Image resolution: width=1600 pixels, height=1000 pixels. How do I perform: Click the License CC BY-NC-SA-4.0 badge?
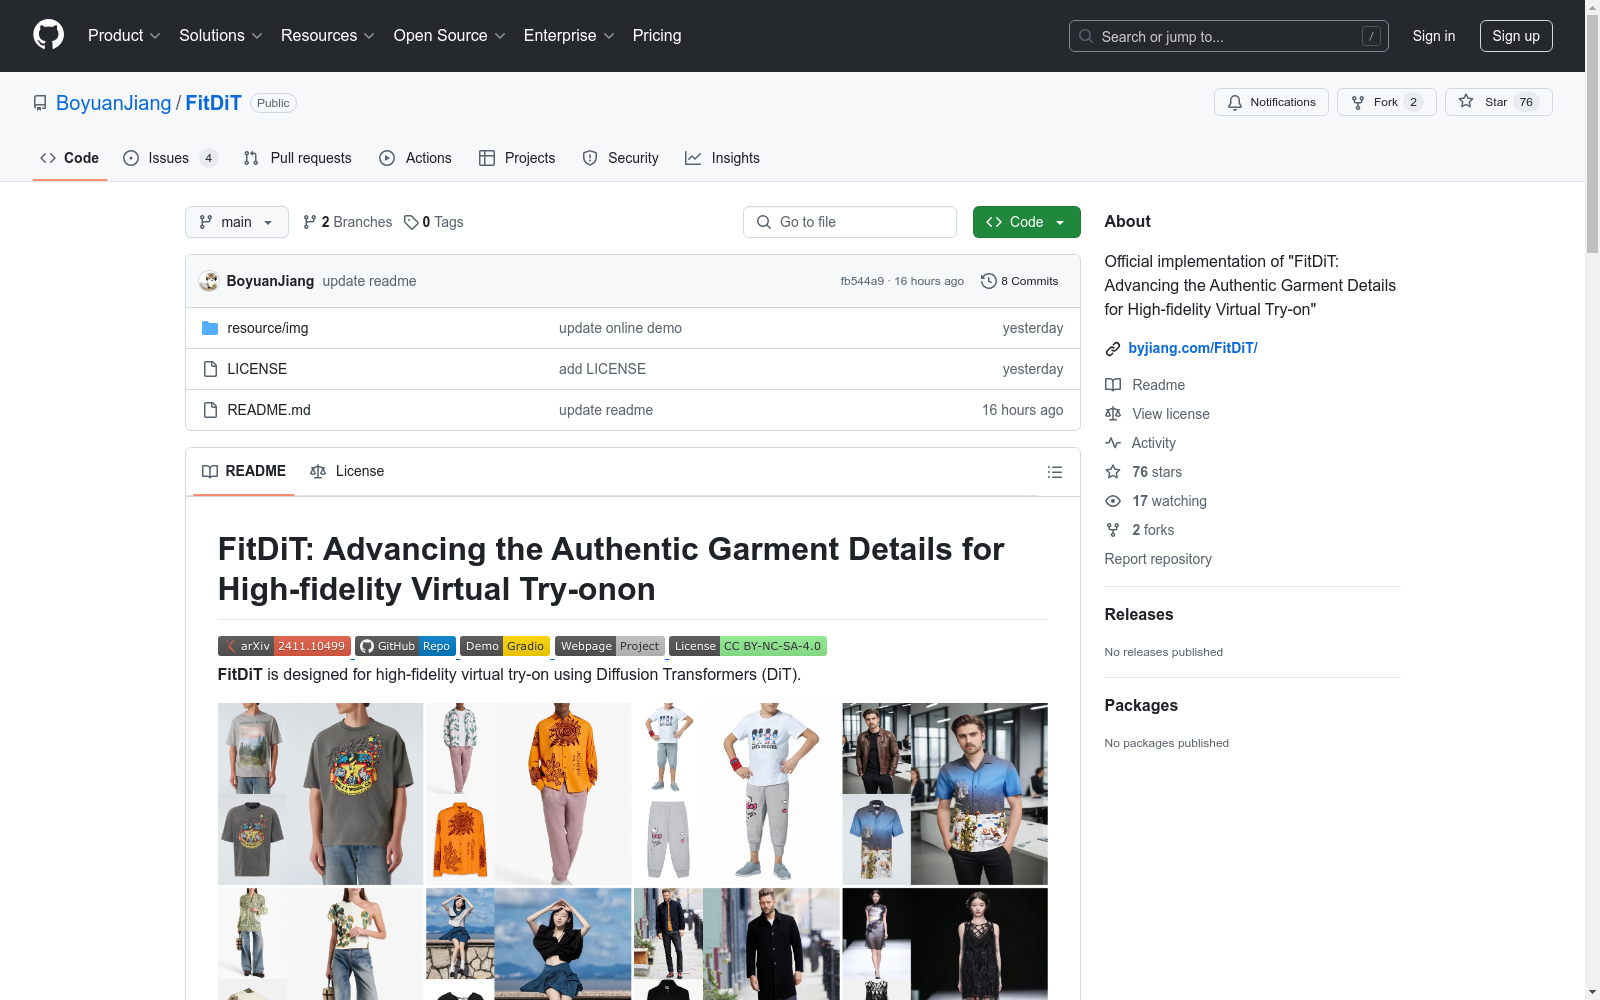click(x=748, y=646)
